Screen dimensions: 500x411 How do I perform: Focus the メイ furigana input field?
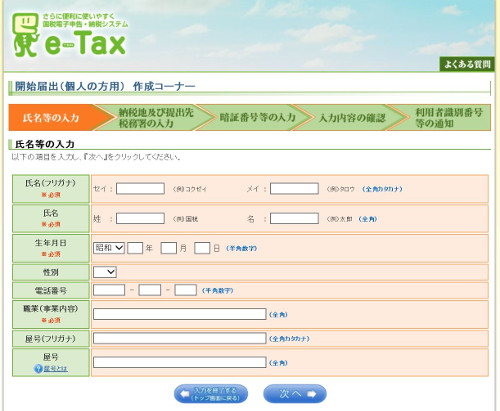294,189
